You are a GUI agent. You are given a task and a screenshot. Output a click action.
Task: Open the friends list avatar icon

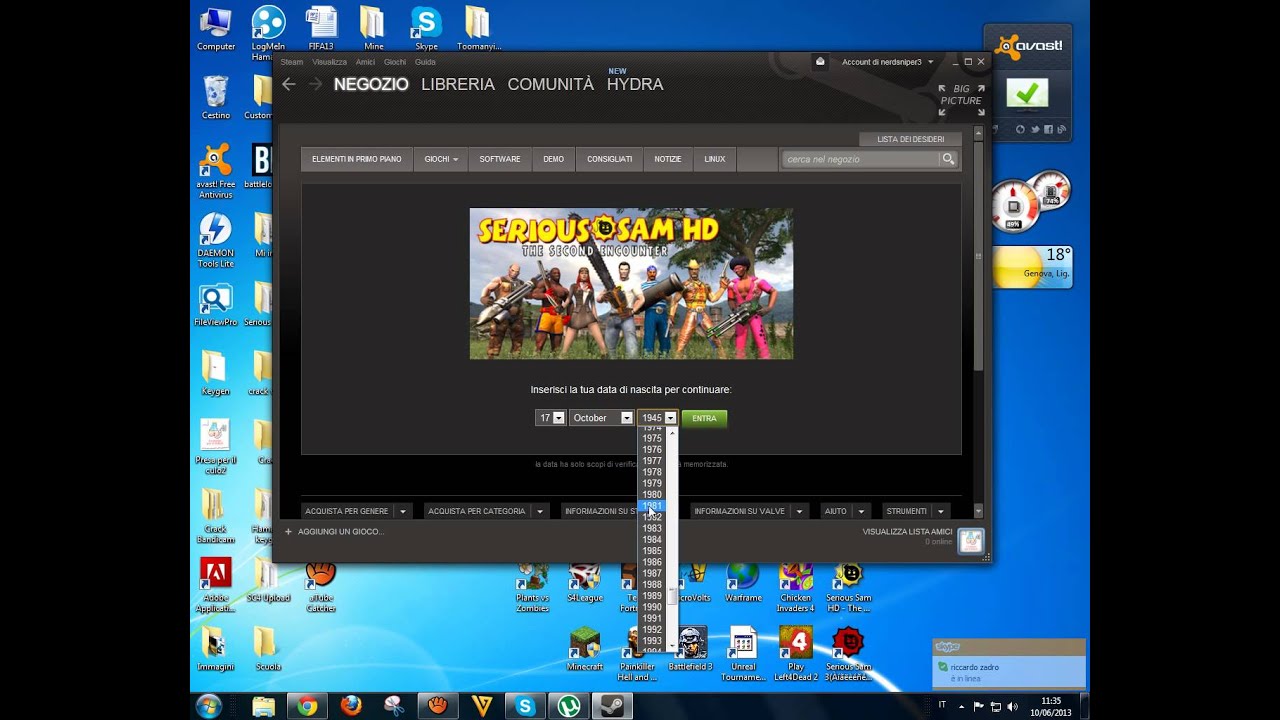point(970,541)
